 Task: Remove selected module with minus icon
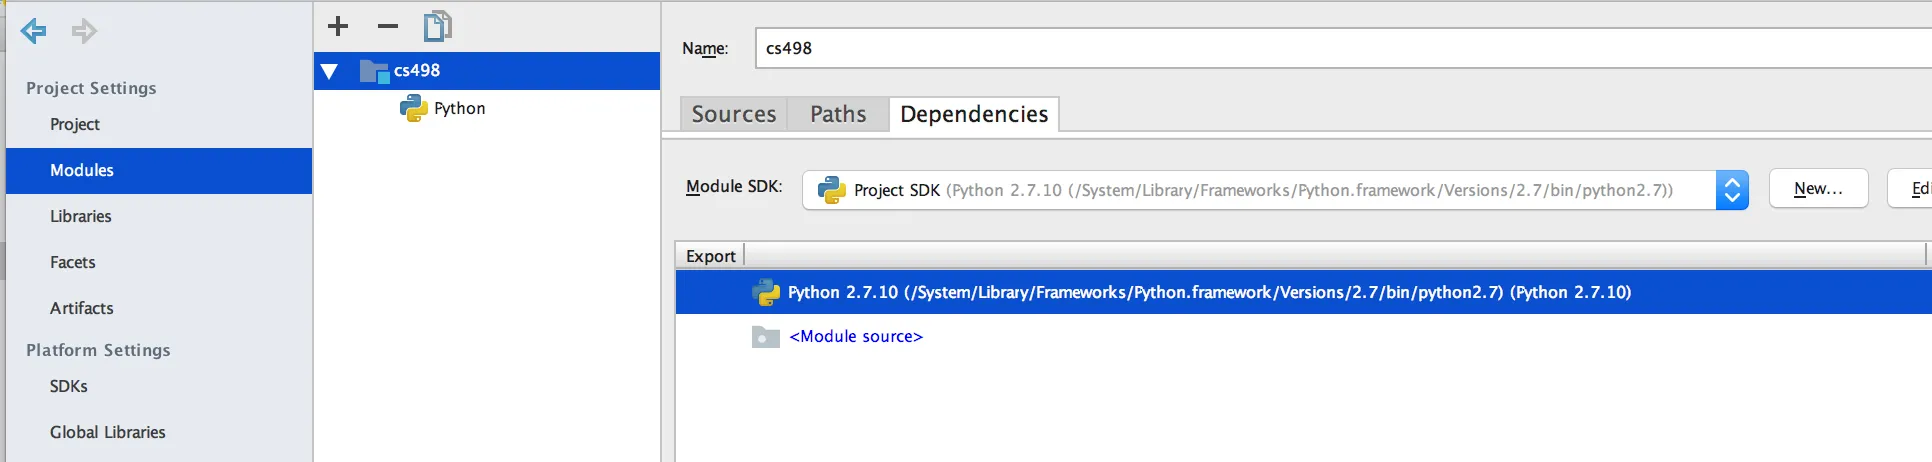(388, 26)
